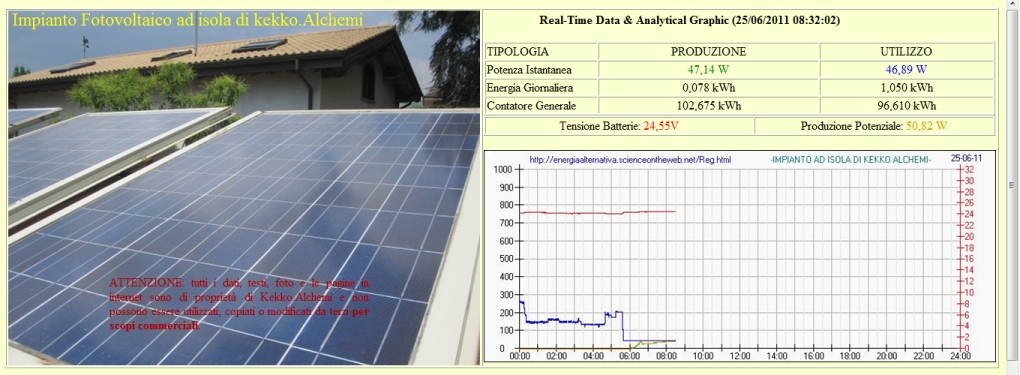Viewport: 1020px width, 375px height.
Task: Click the vertical scrollbar handle on right edge
Action: click(x=1013, y=183)
